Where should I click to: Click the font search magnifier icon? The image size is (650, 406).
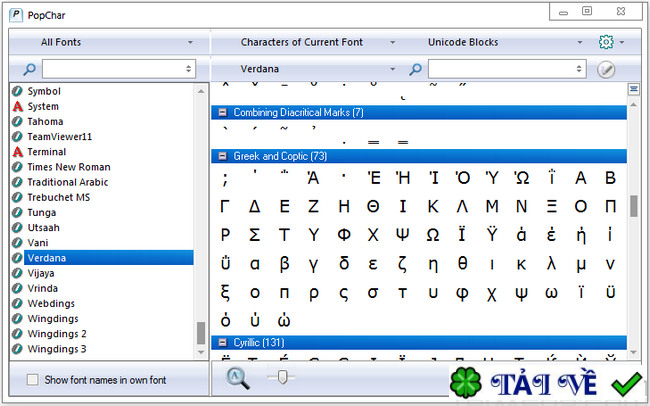pos(29,69)
